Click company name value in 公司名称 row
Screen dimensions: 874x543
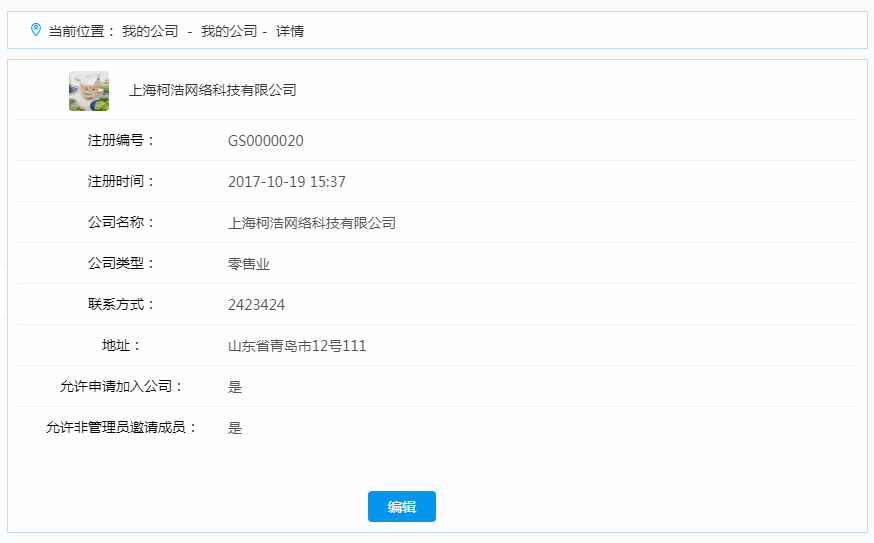coord(311,223)
